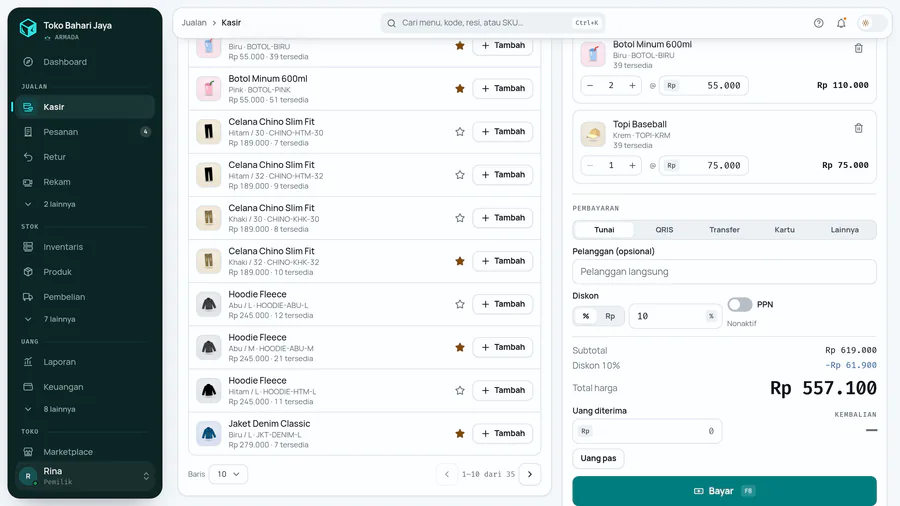Favorite Hoodie Fleece Hitam L star
This screenshot has width=900, height=506.
coord(460,390)
